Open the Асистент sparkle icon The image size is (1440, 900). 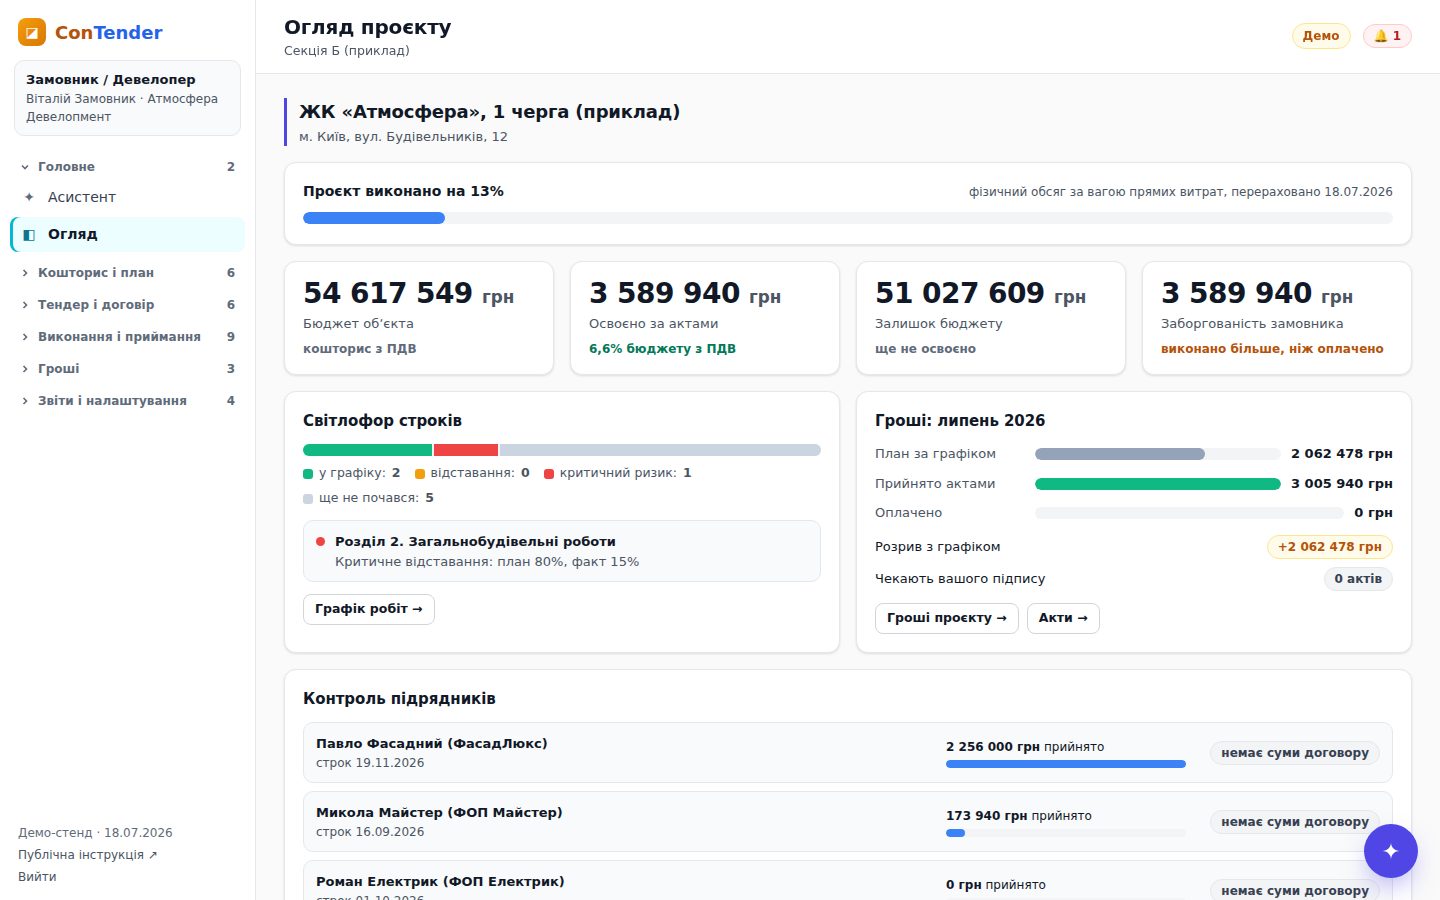click(29, 197)
